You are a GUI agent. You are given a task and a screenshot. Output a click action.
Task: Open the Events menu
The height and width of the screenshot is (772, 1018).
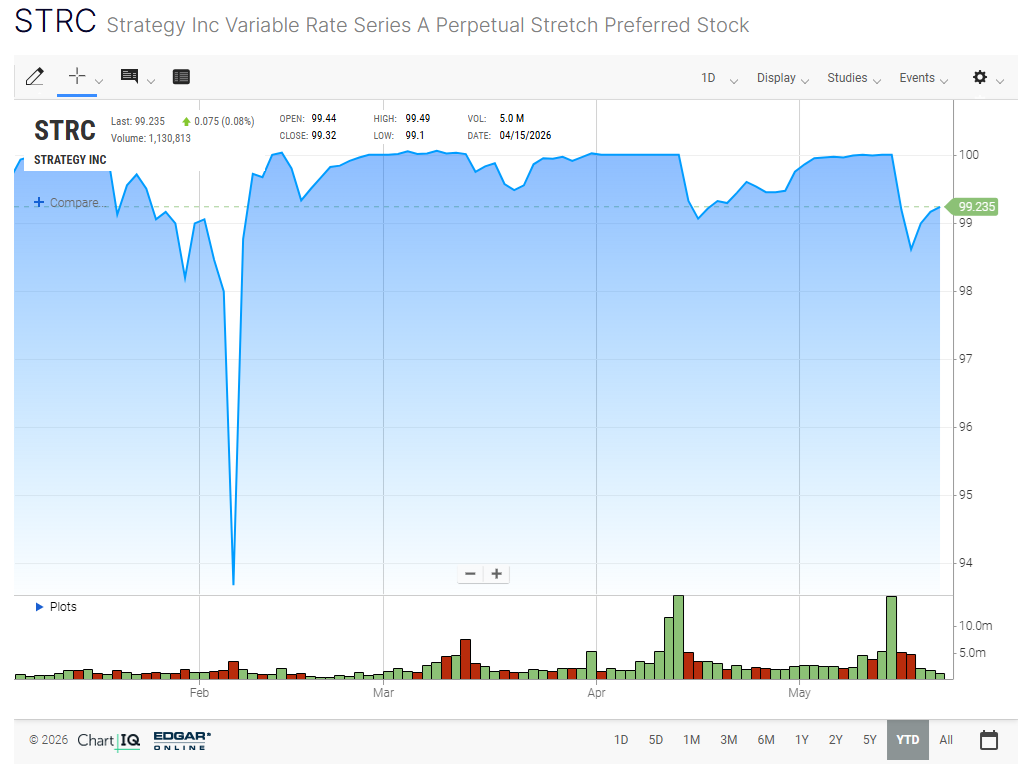pyautogui.click(x=923, y=78)
